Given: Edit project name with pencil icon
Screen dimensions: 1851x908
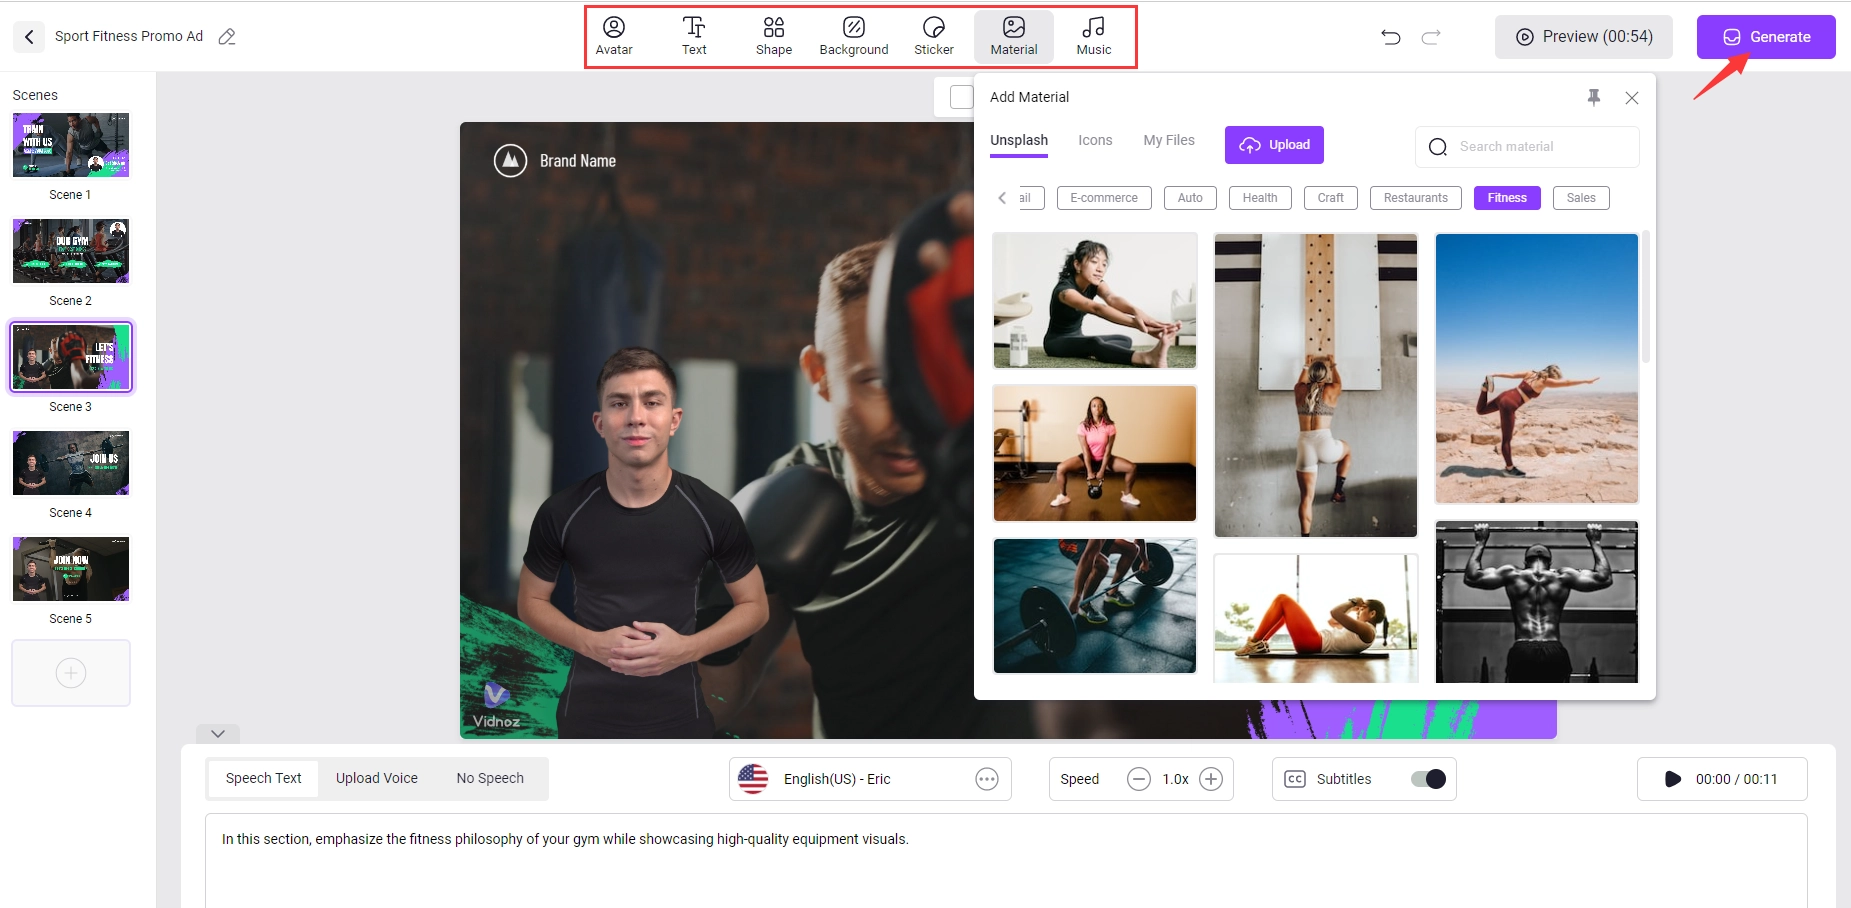Looking at the screenshot, I should (227, 37).
